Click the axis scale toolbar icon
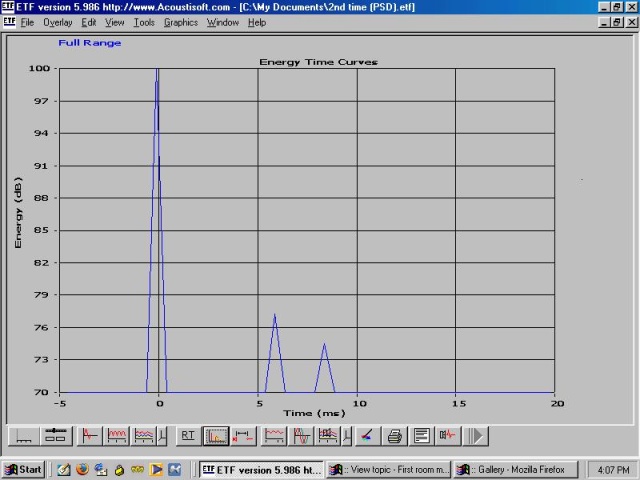The width and height of the screenshot is (640, 480). click(24, 436)
